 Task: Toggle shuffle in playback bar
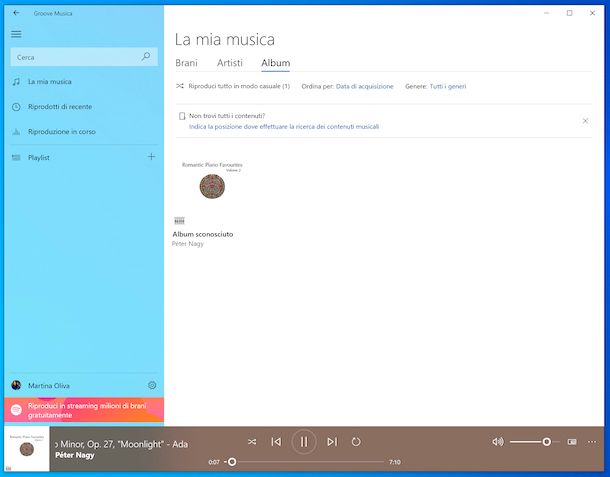(252, 442)
